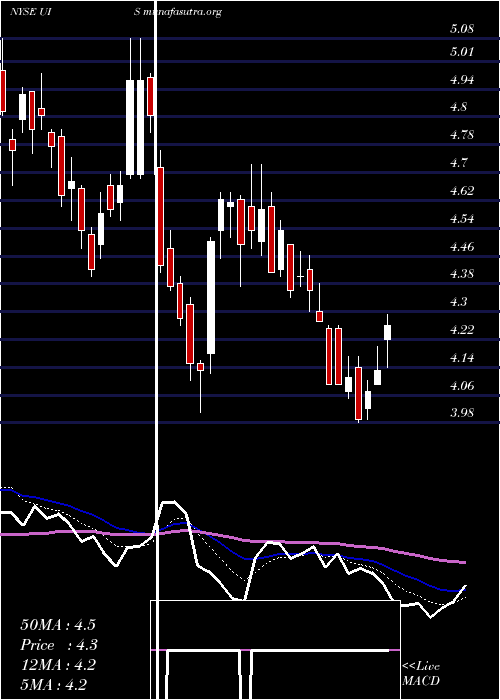The height and width of the screenshot is (700, 500).
Task: Select the 3.98 price axis label
Action: click(x=462, y=412)
